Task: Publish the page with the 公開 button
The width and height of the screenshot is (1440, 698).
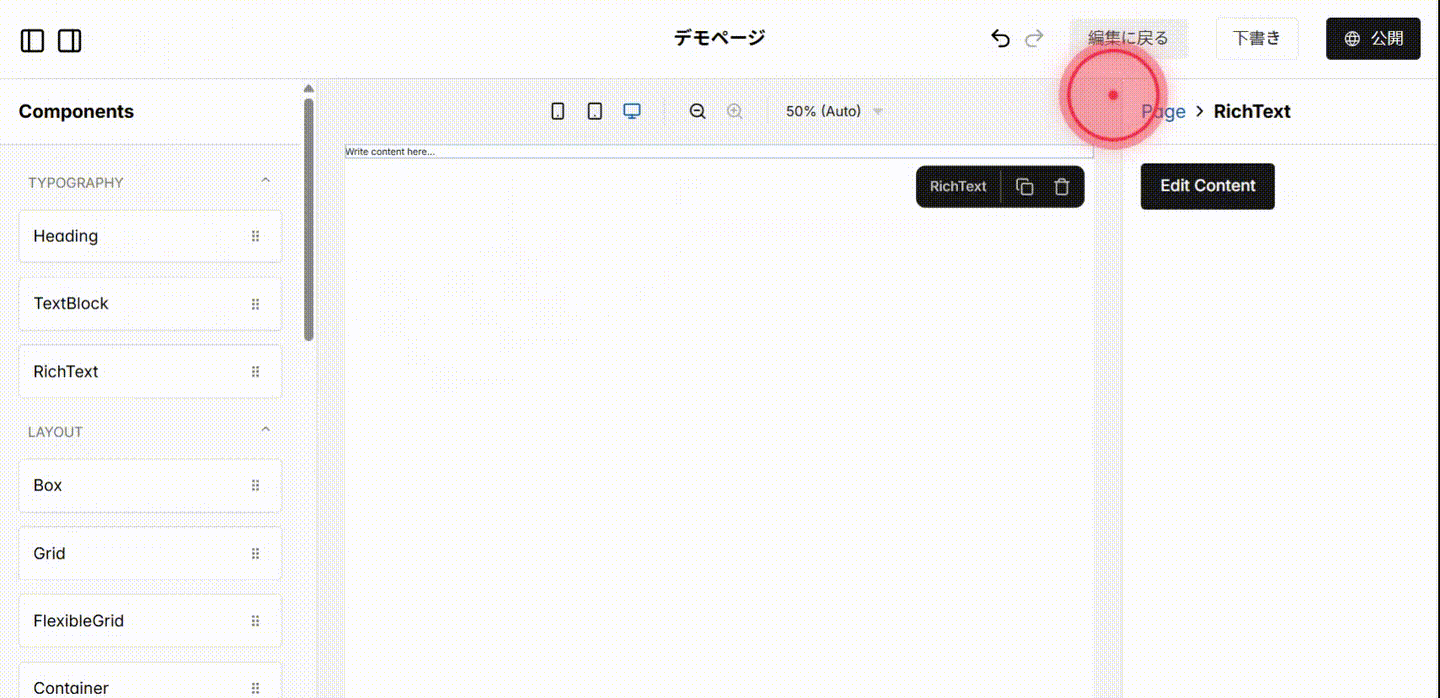Action: (x=1372, y=37)
